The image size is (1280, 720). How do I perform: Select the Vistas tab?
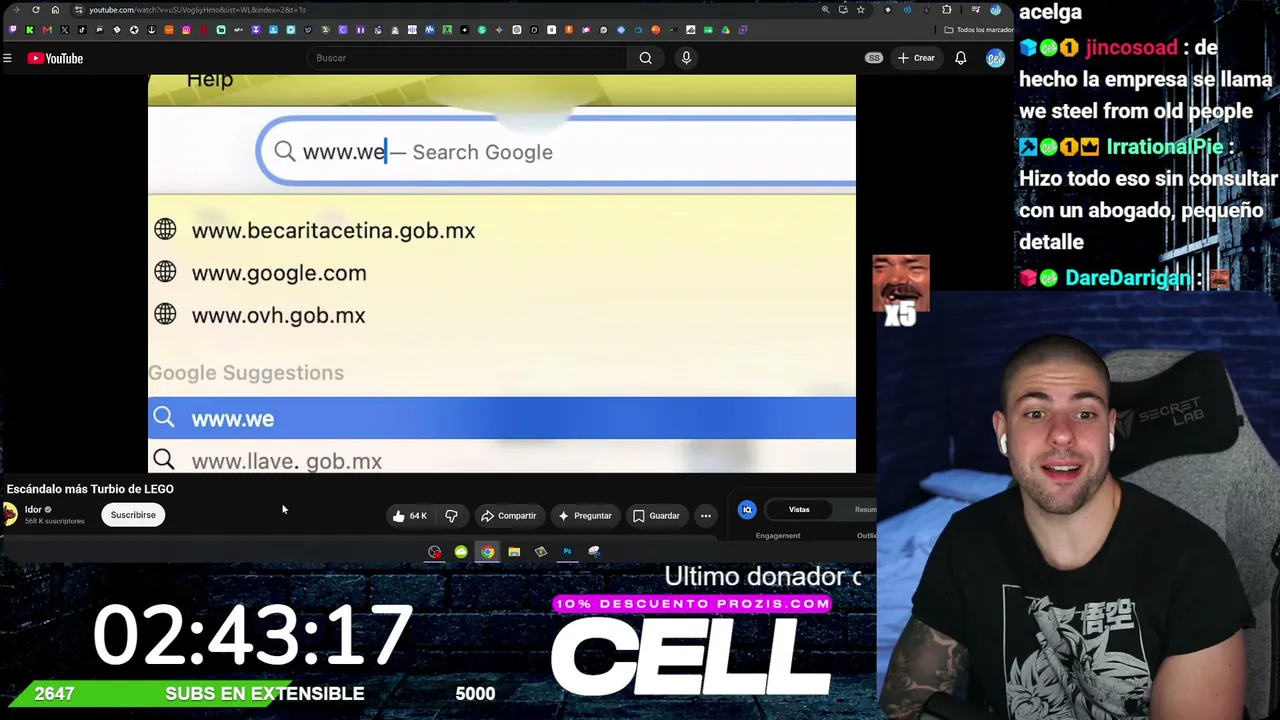[799, 510]
